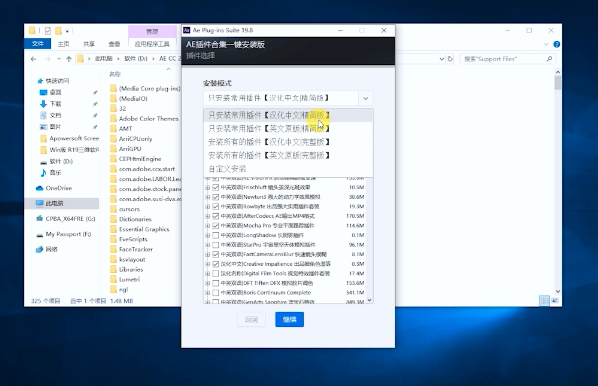Open Explorer recent locations dropdown

coord(59,59)
